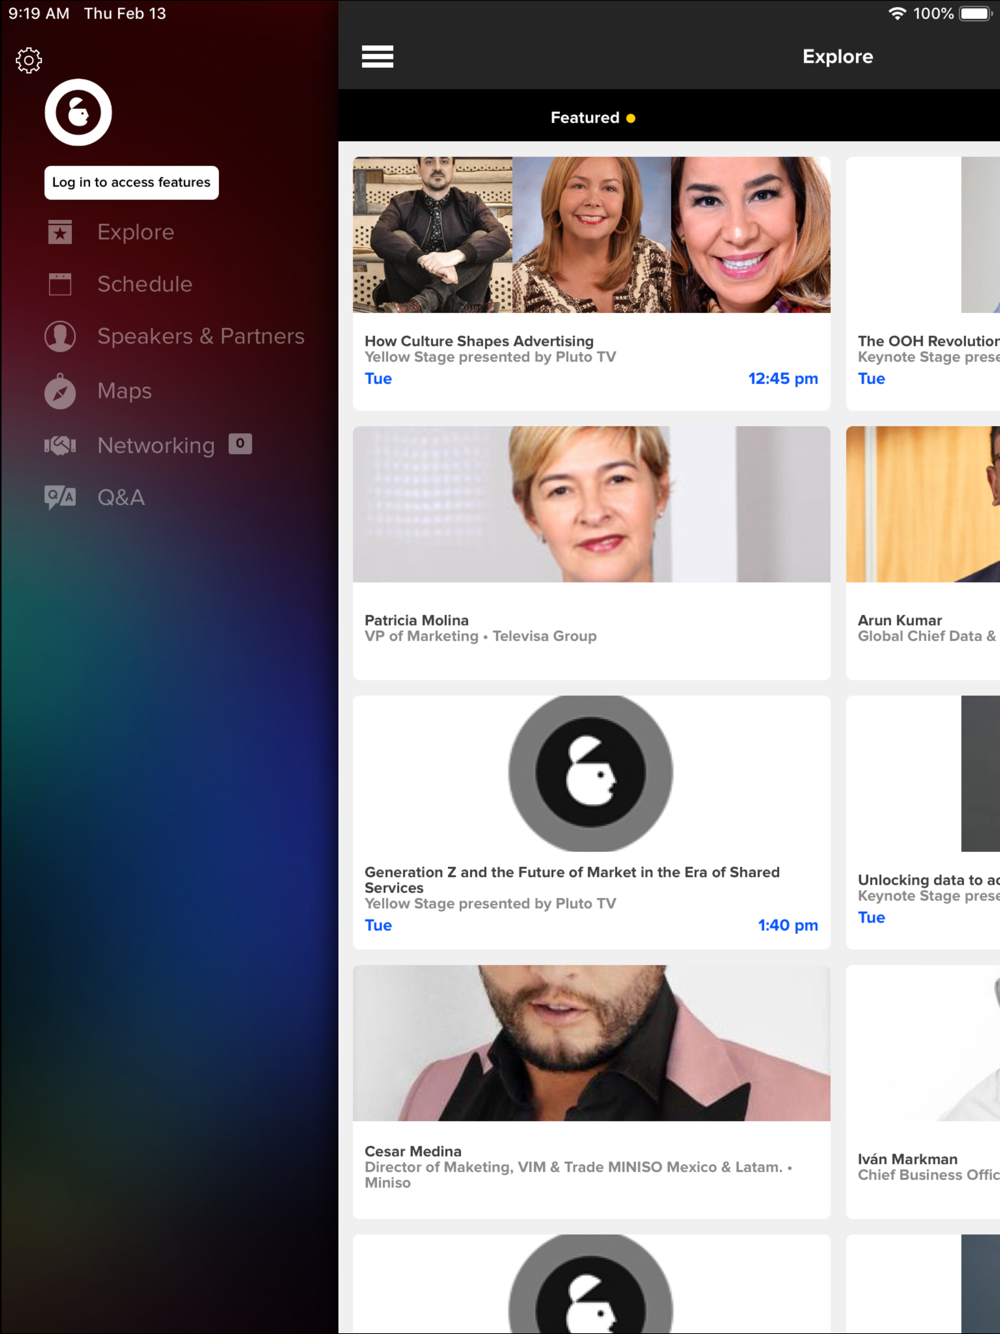Tap the bottom partially visible logo card

tap(592, 1283)
